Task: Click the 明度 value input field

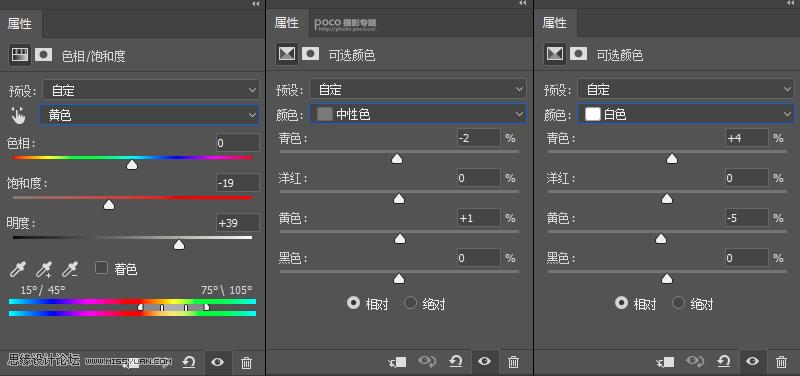Action: click(238, 222)
